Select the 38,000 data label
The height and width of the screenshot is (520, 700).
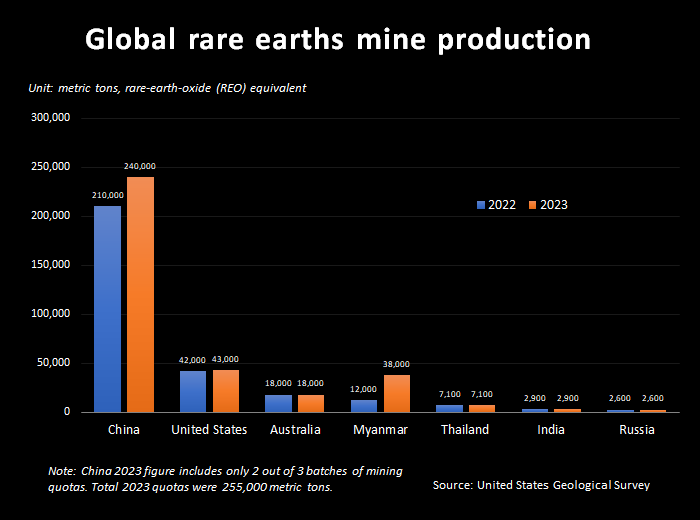(x=397, y=364)
